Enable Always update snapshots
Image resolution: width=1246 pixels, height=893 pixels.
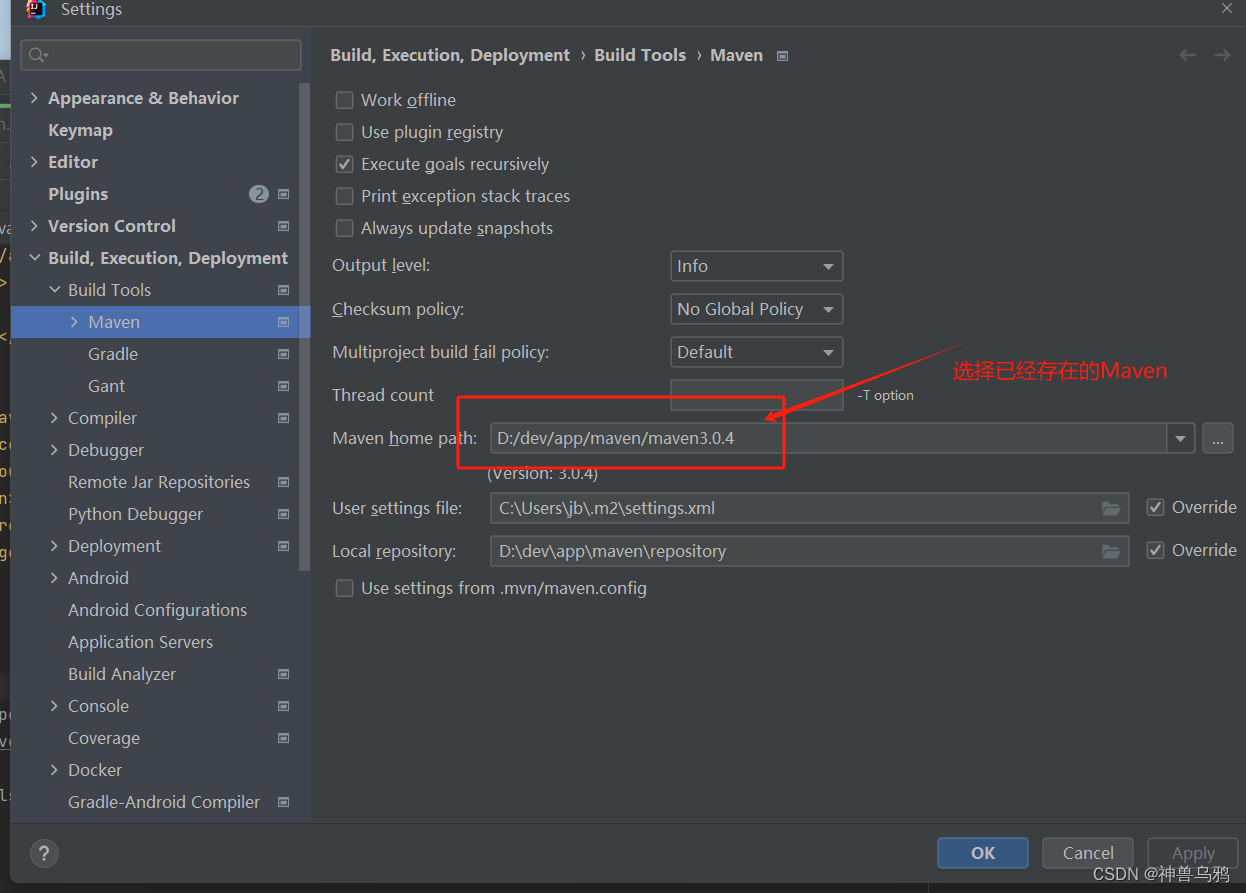(344, 228)
